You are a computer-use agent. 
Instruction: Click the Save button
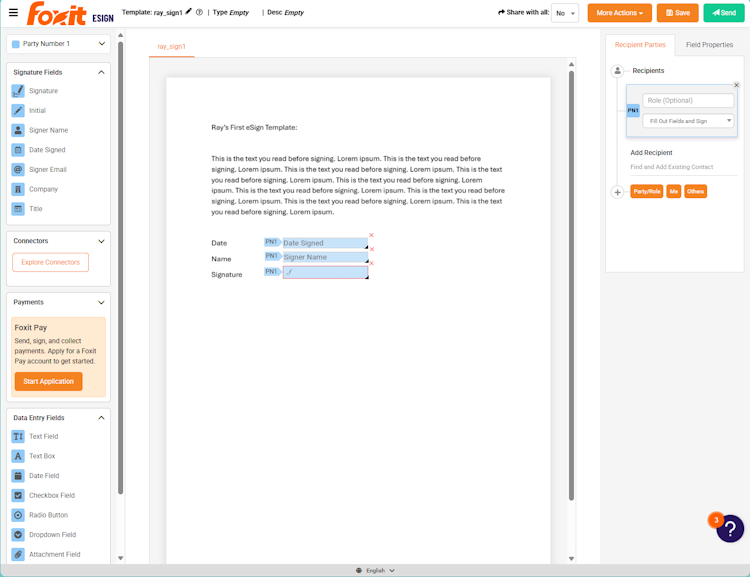click(x=677, y=13)
